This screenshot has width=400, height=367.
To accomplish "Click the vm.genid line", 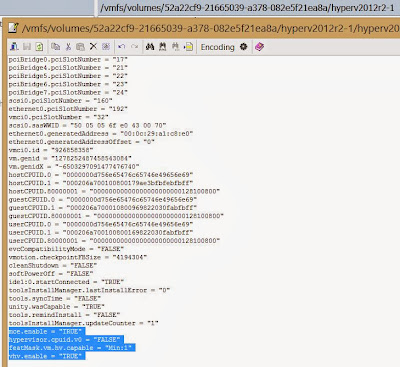I will tap(70, 158).
